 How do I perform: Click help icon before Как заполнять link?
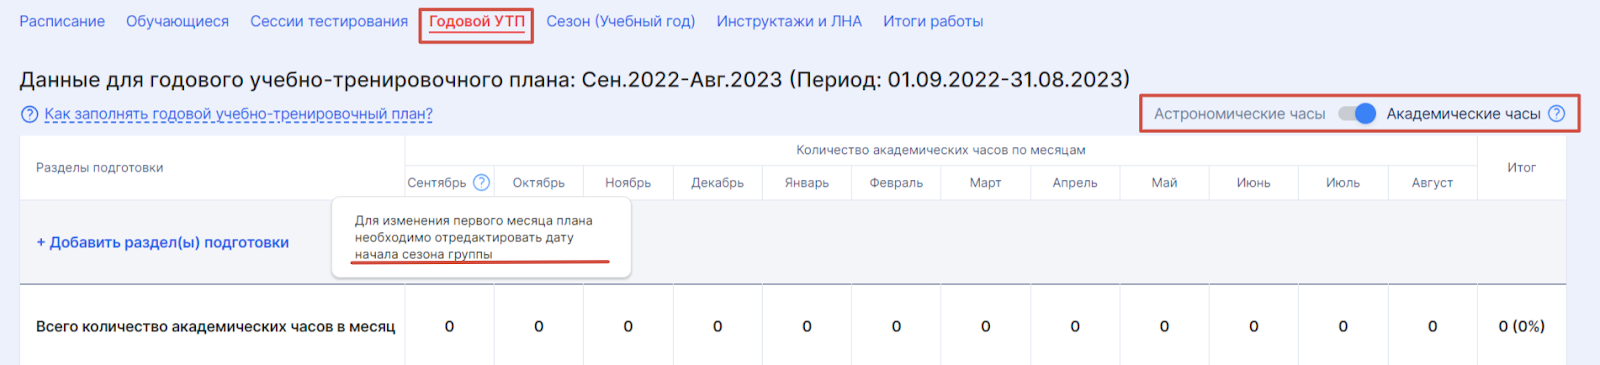point(30,114)
